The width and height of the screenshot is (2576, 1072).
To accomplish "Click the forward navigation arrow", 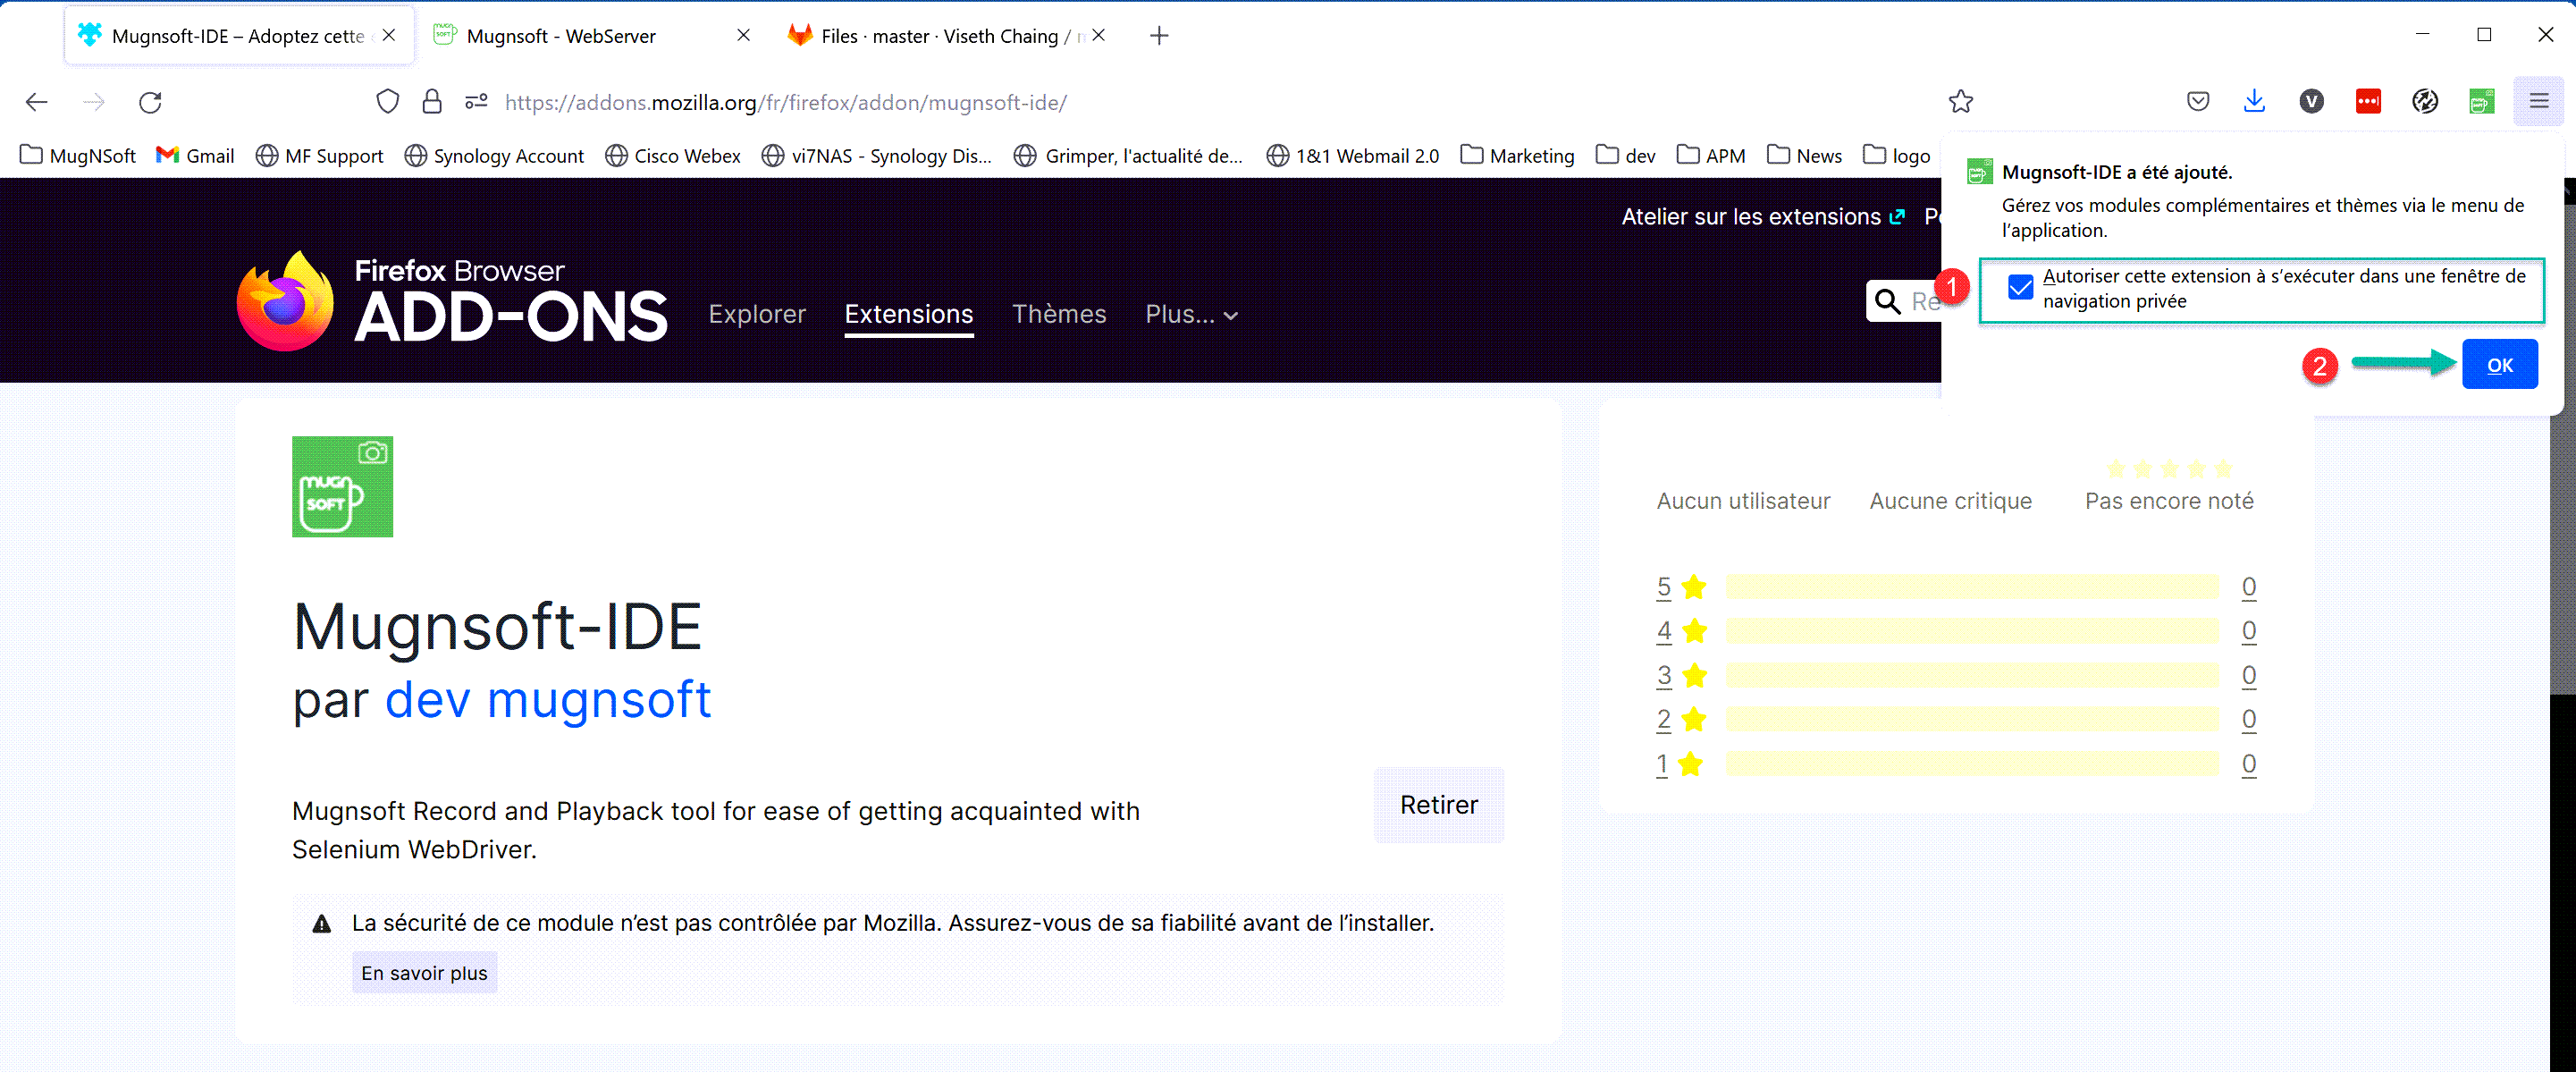I will (93, 102).
